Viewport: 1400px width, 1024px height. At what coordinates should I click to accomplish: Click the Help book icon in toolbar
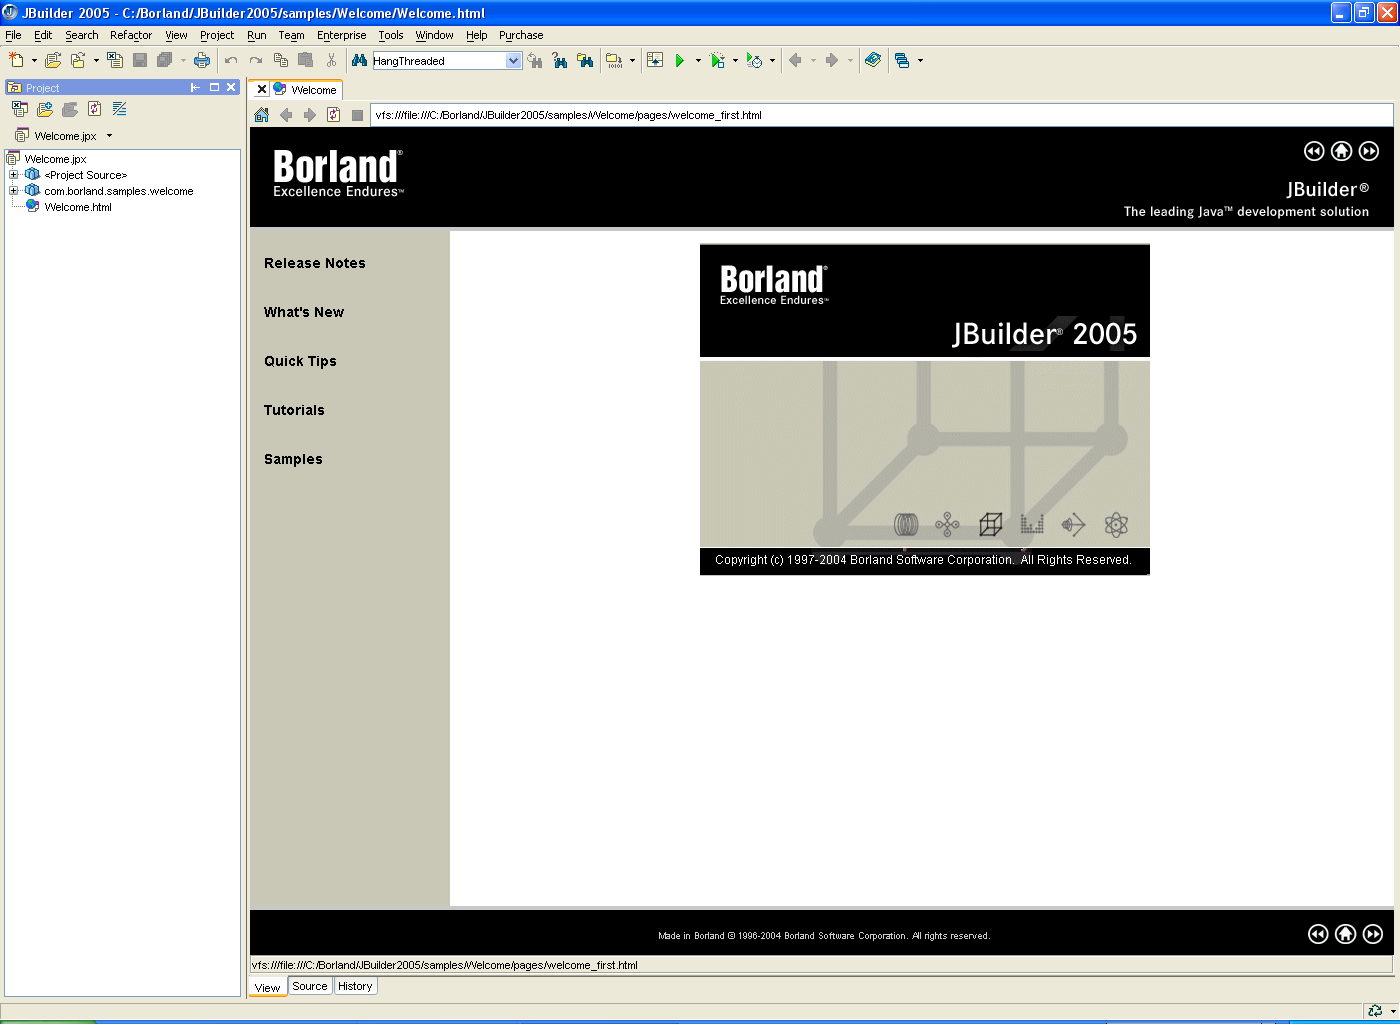click(x=873, y=60)
